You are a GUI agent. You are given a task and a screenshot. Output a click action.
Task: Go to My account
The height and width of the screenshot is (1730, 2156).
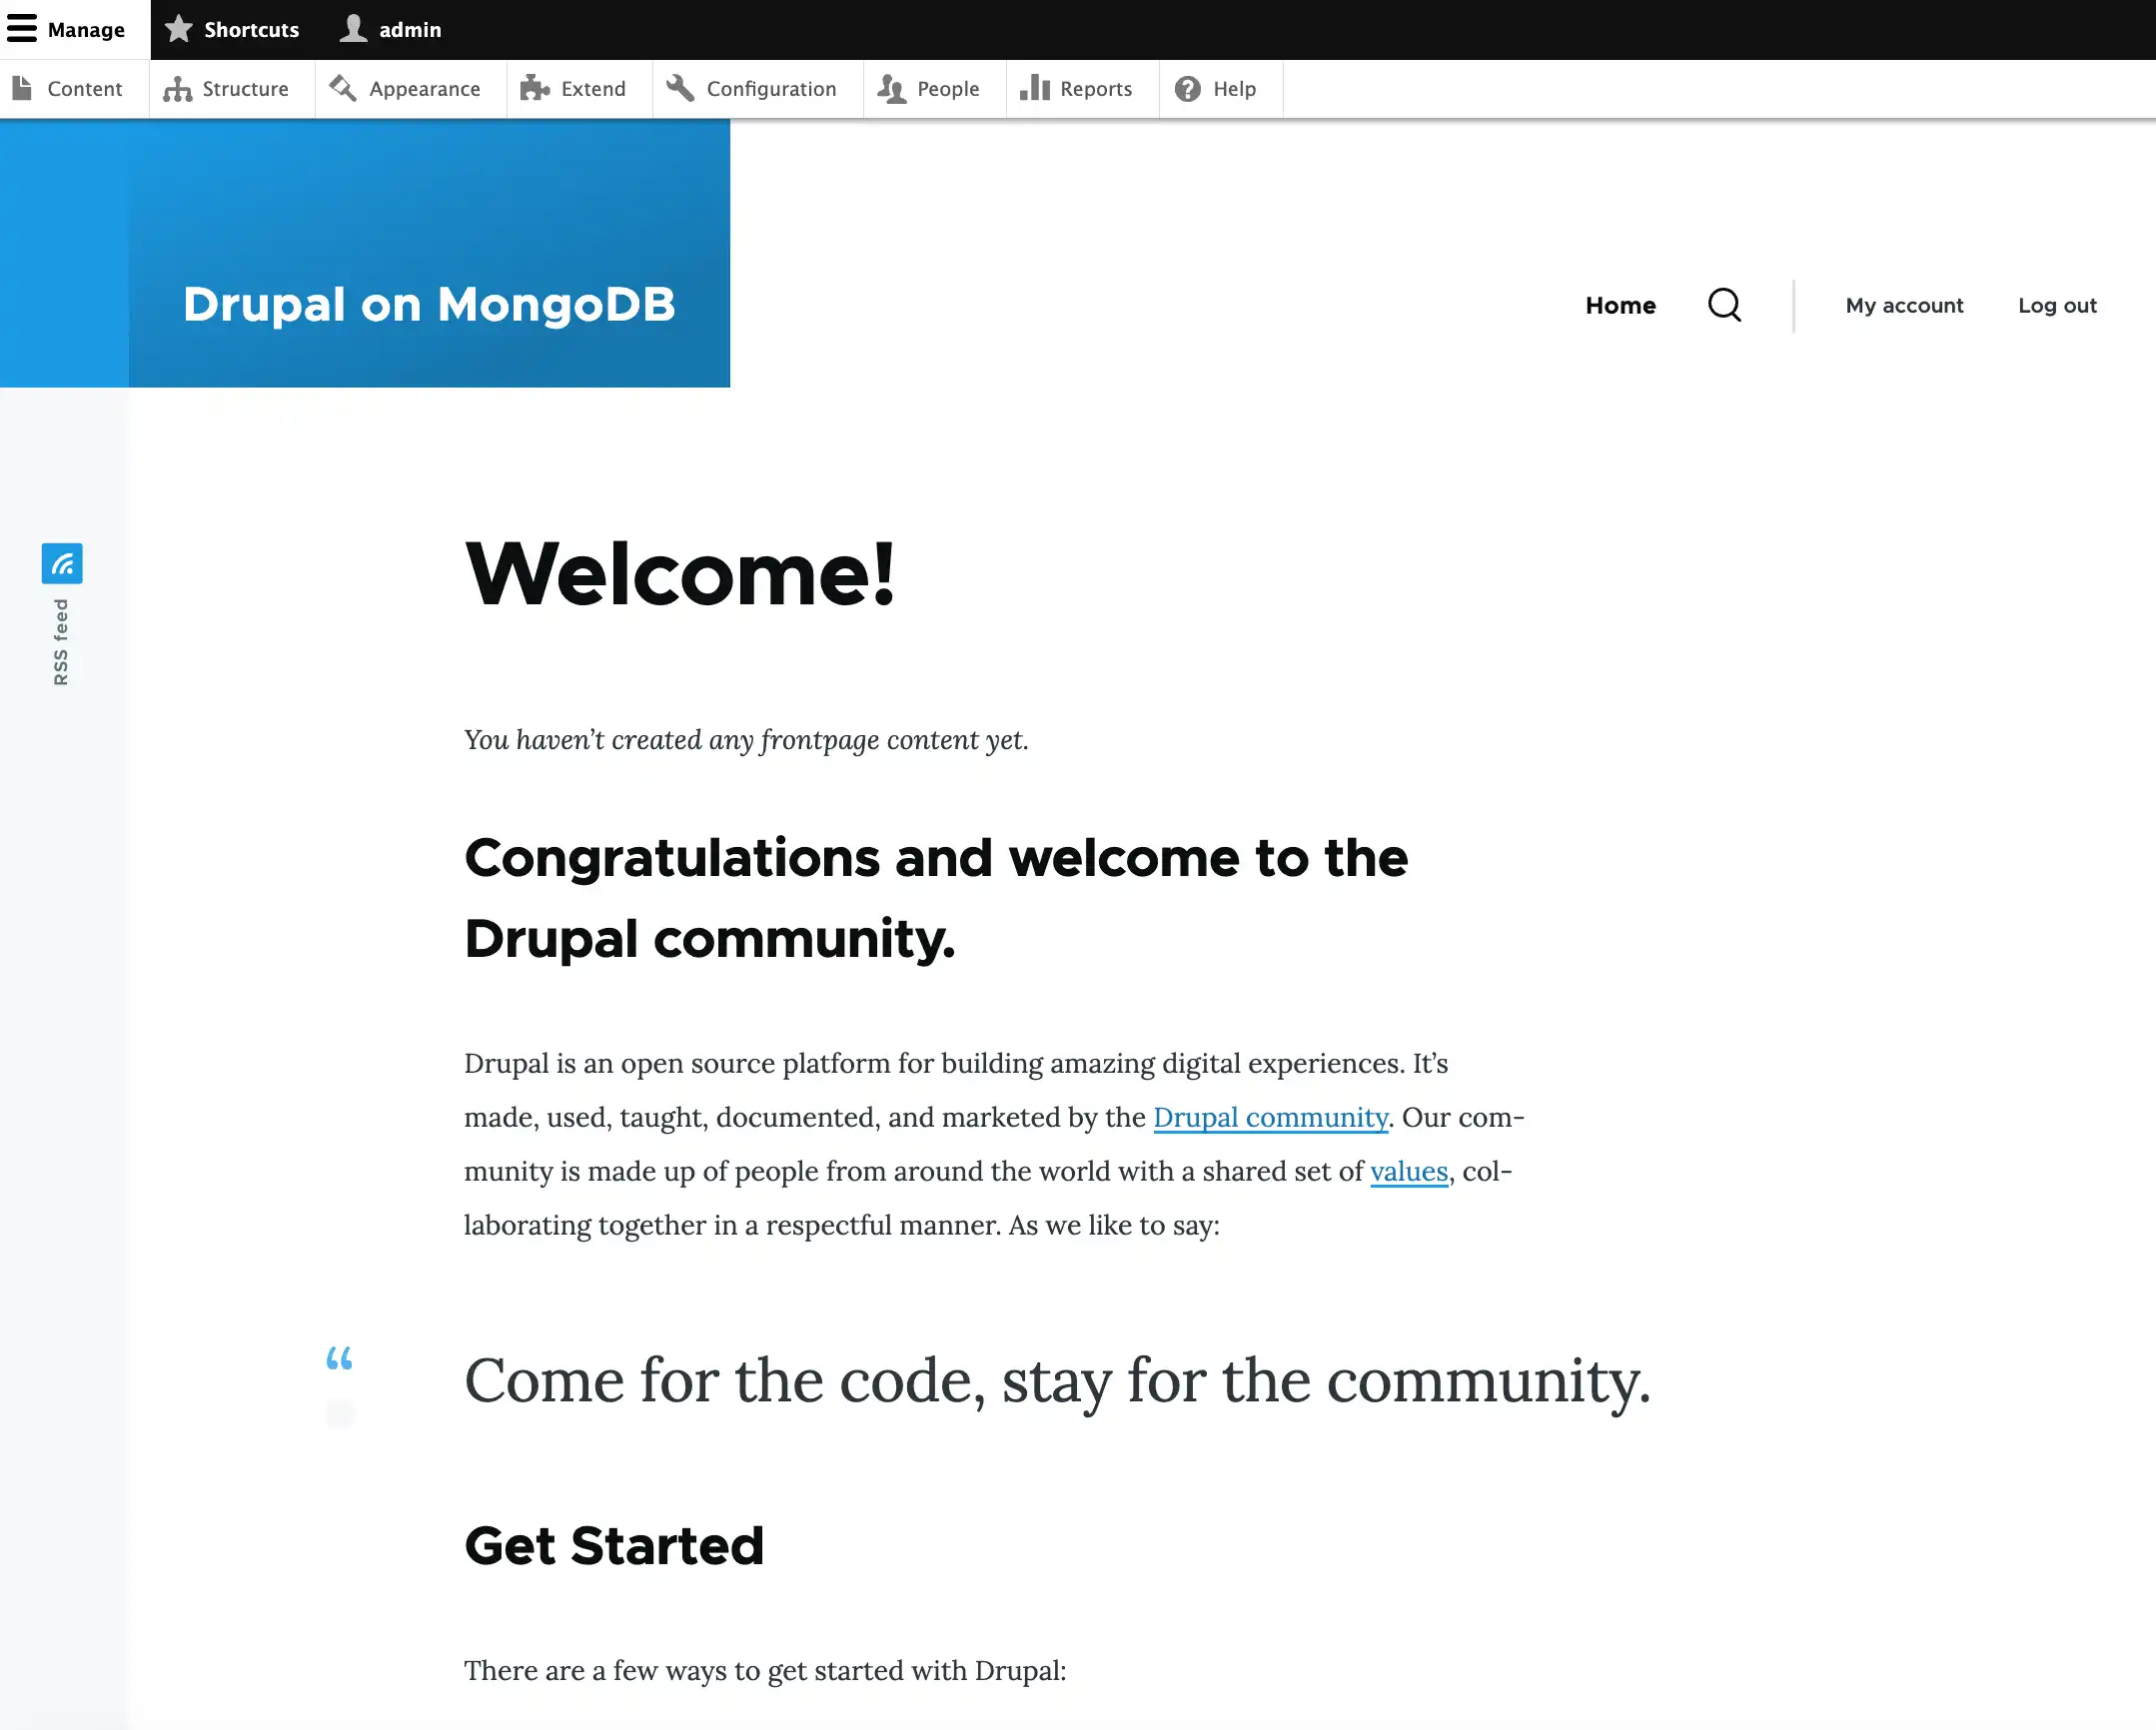pos(1903,305)
